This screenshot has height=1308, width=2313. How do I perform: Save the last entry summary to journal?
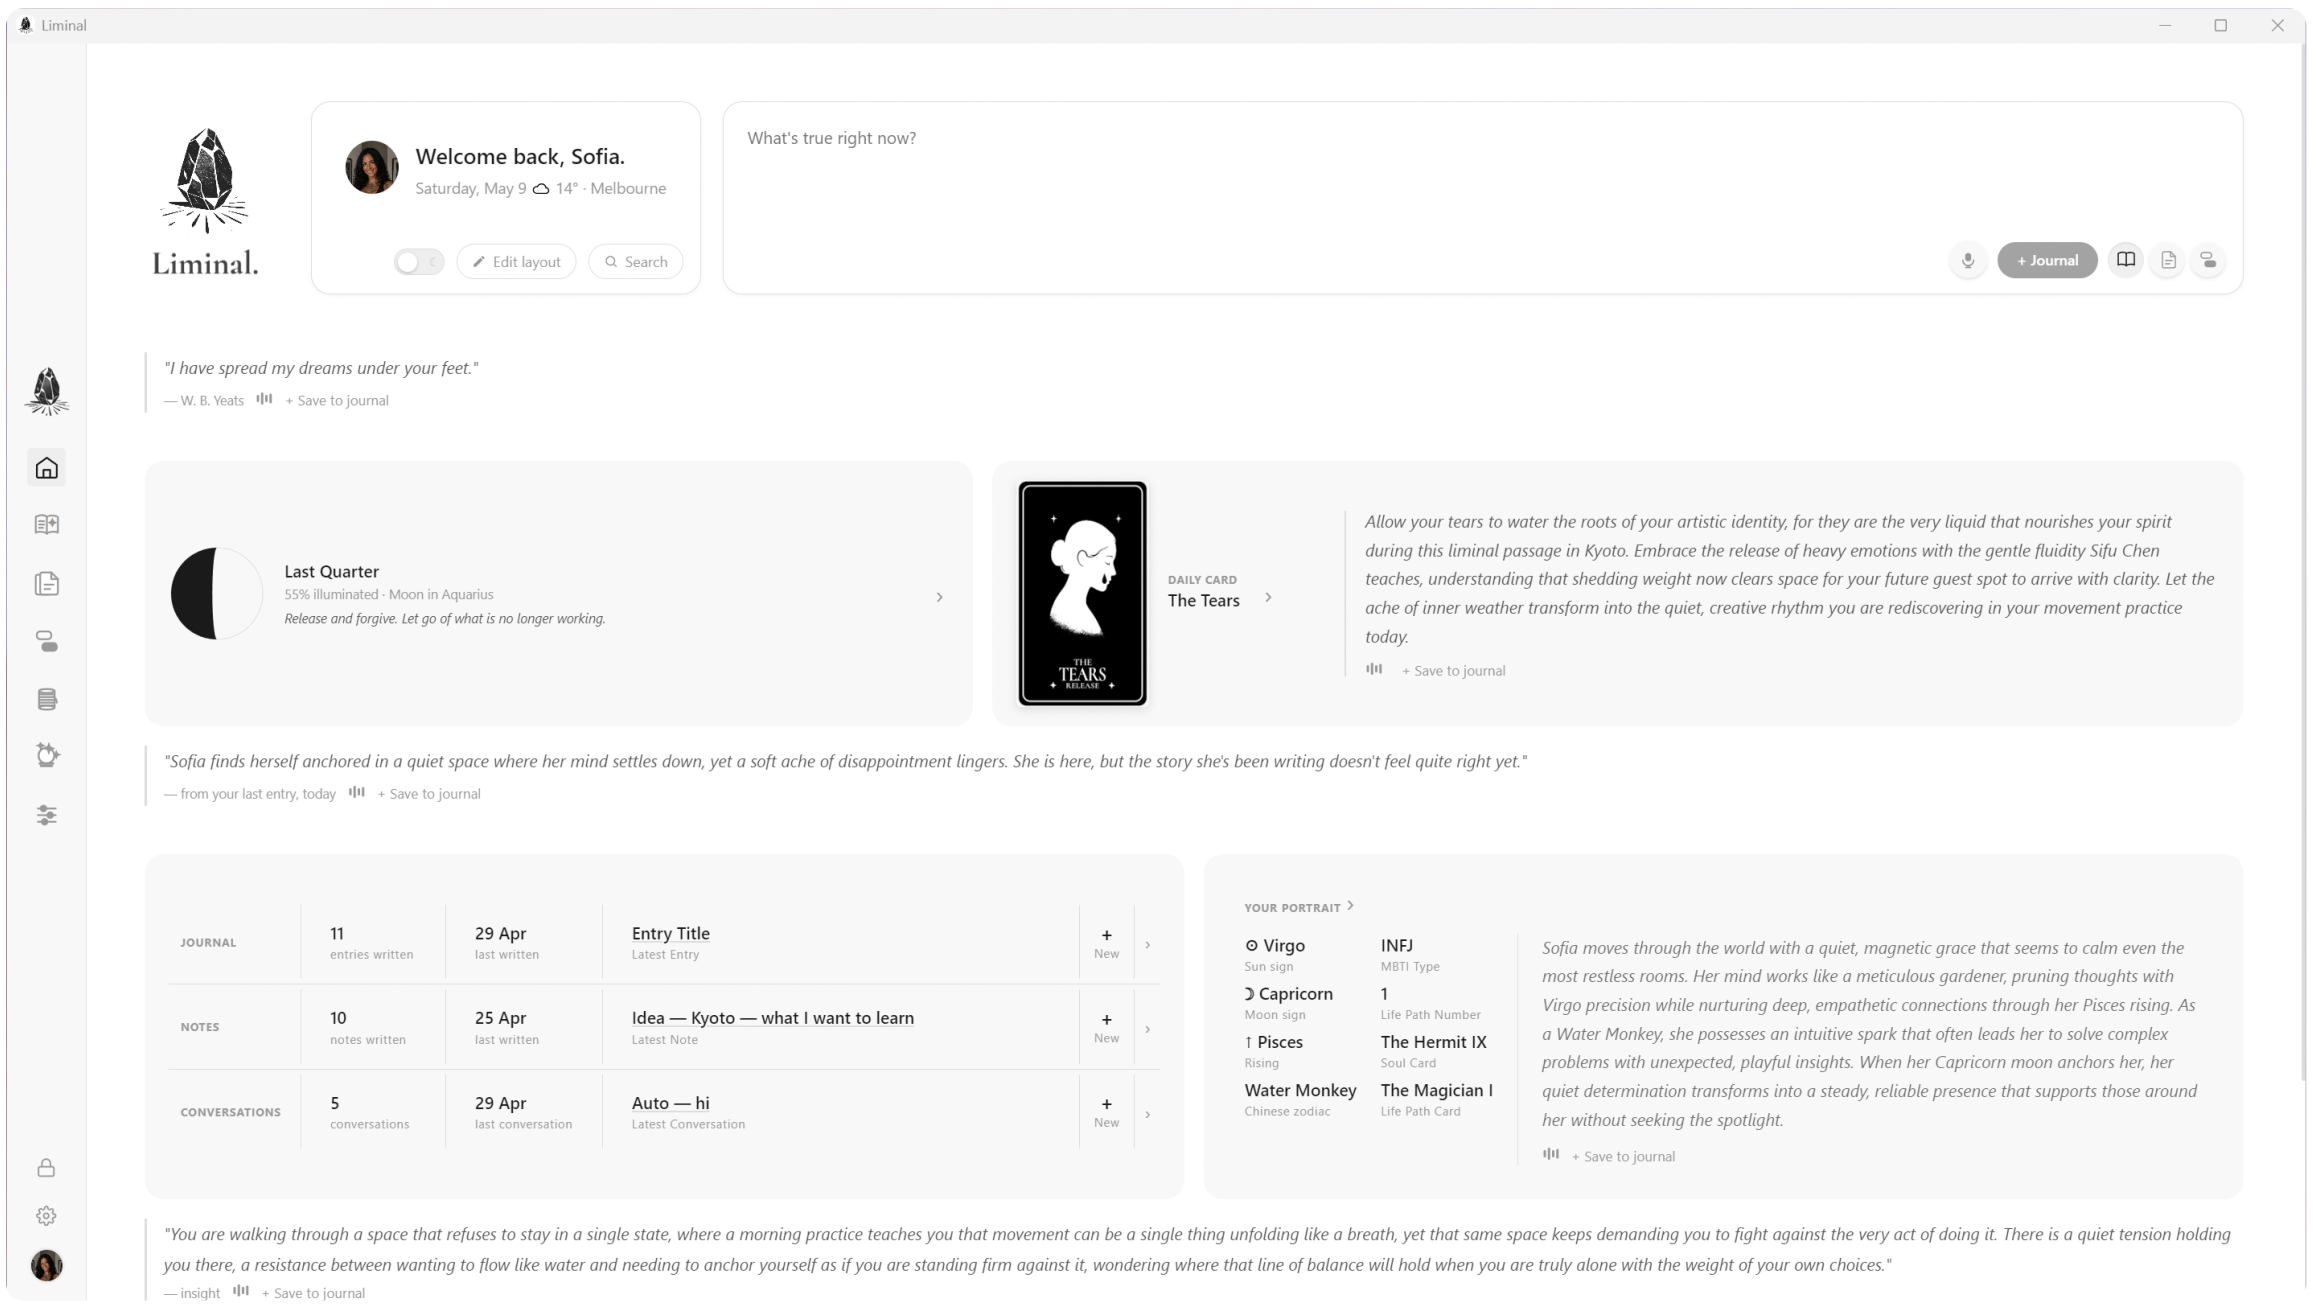coord(429,794)
